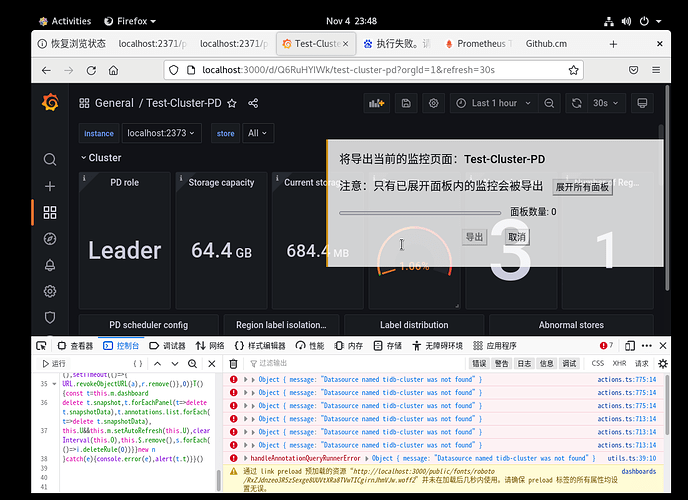The width and height of the screenshot is (688, 500).
Task: Star the Test-Cluster-PD dashboard
Action: pos(232,103)
